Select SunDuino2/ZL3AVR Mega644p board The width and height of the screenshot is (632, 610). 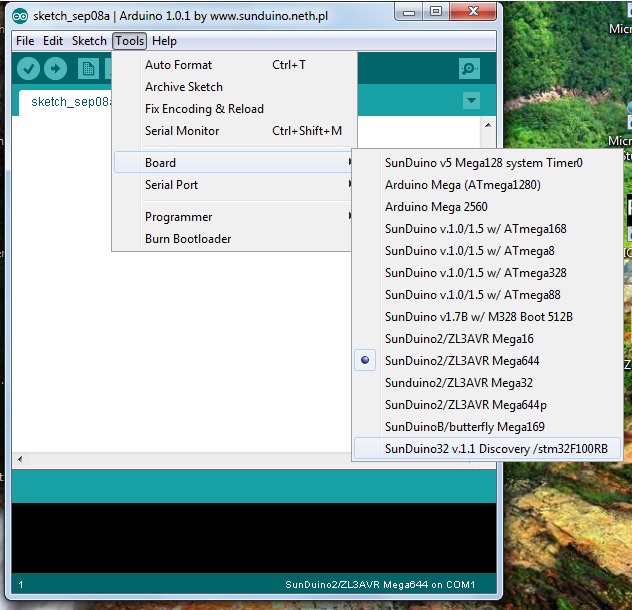coord(487,405)
